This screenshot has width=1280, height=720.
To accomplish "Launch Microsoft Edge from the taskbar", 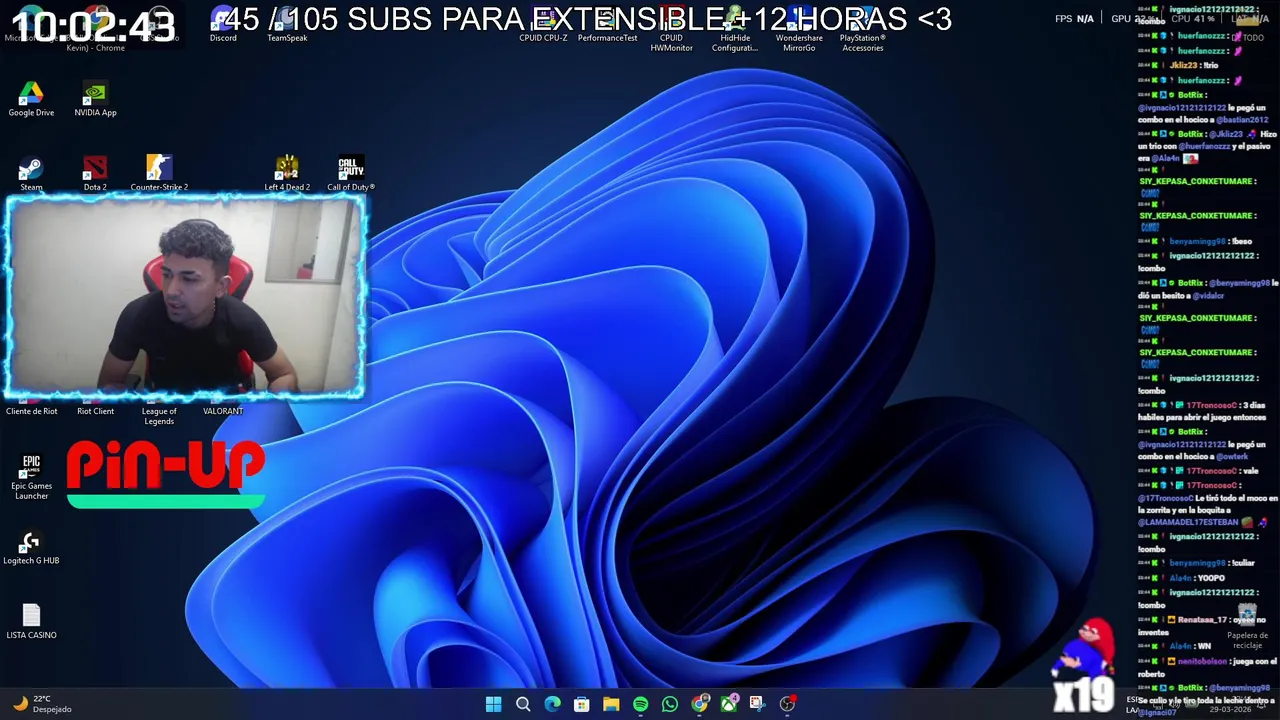I will [x=552, y=704].
